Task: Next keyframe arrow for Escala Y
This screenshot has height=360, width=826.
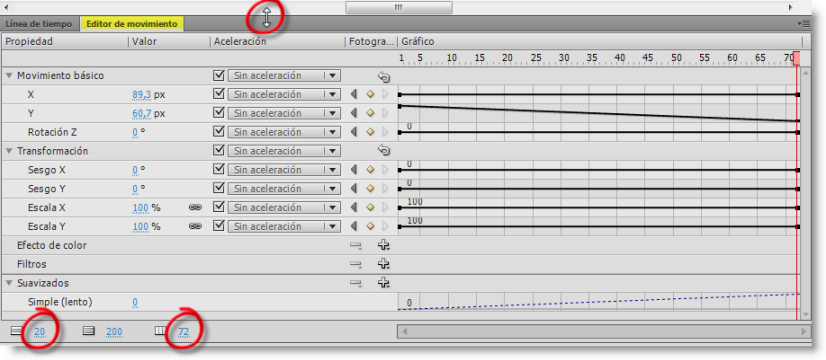Action: pyautogui.click(x=385, y=226)
